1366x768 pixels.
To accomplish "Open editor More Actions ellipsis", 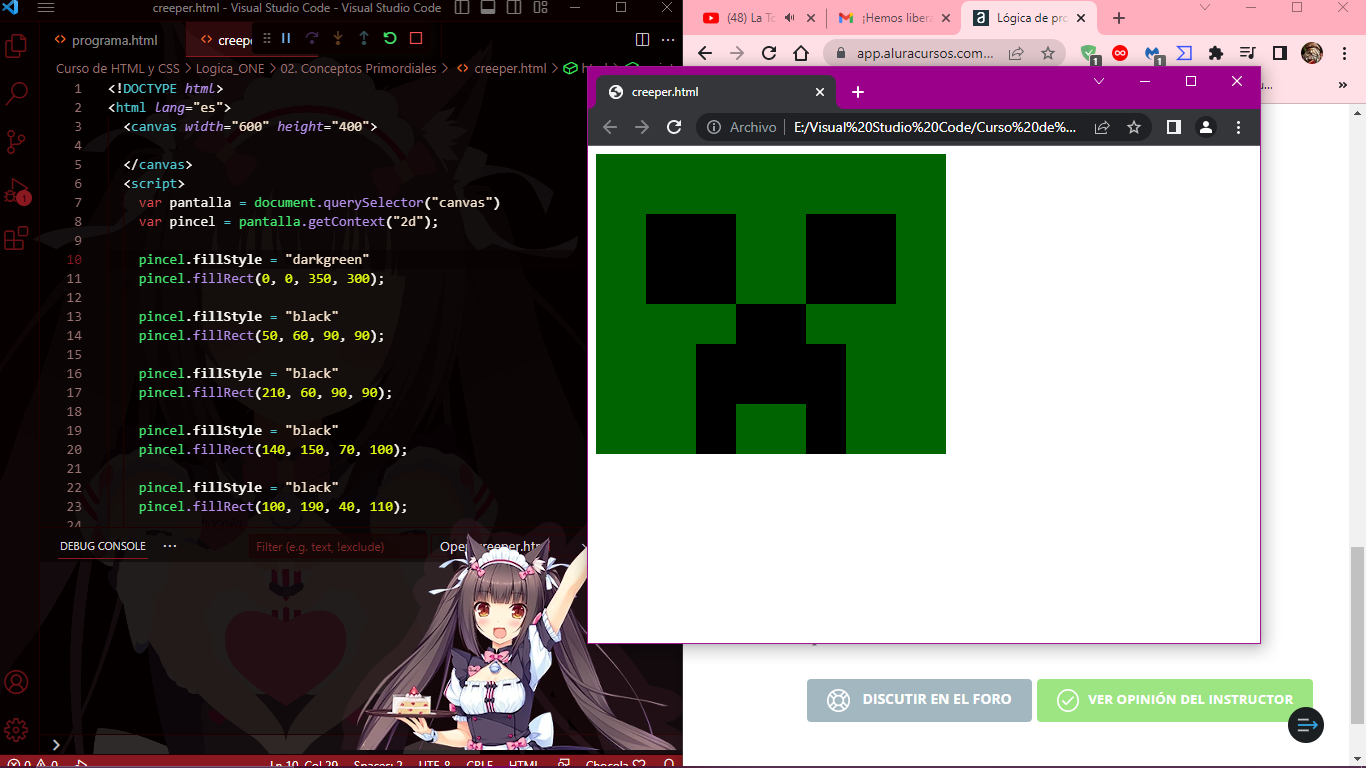I will pyautogui.click(x=669, y=40).
